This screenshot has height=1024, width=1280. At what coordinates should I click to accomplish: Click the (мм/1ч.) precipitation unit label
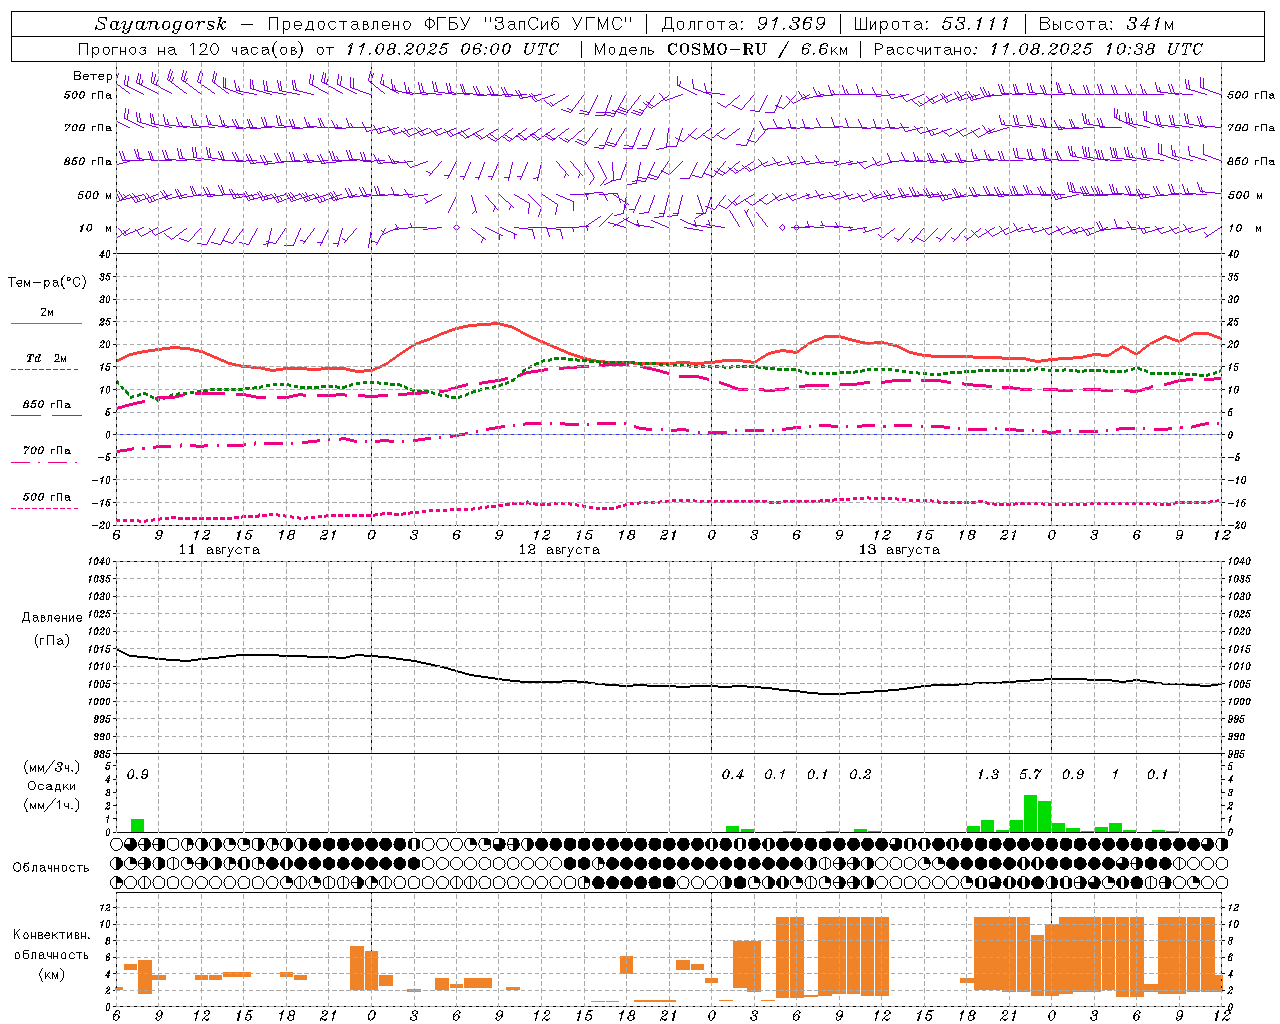coord(52,805)
